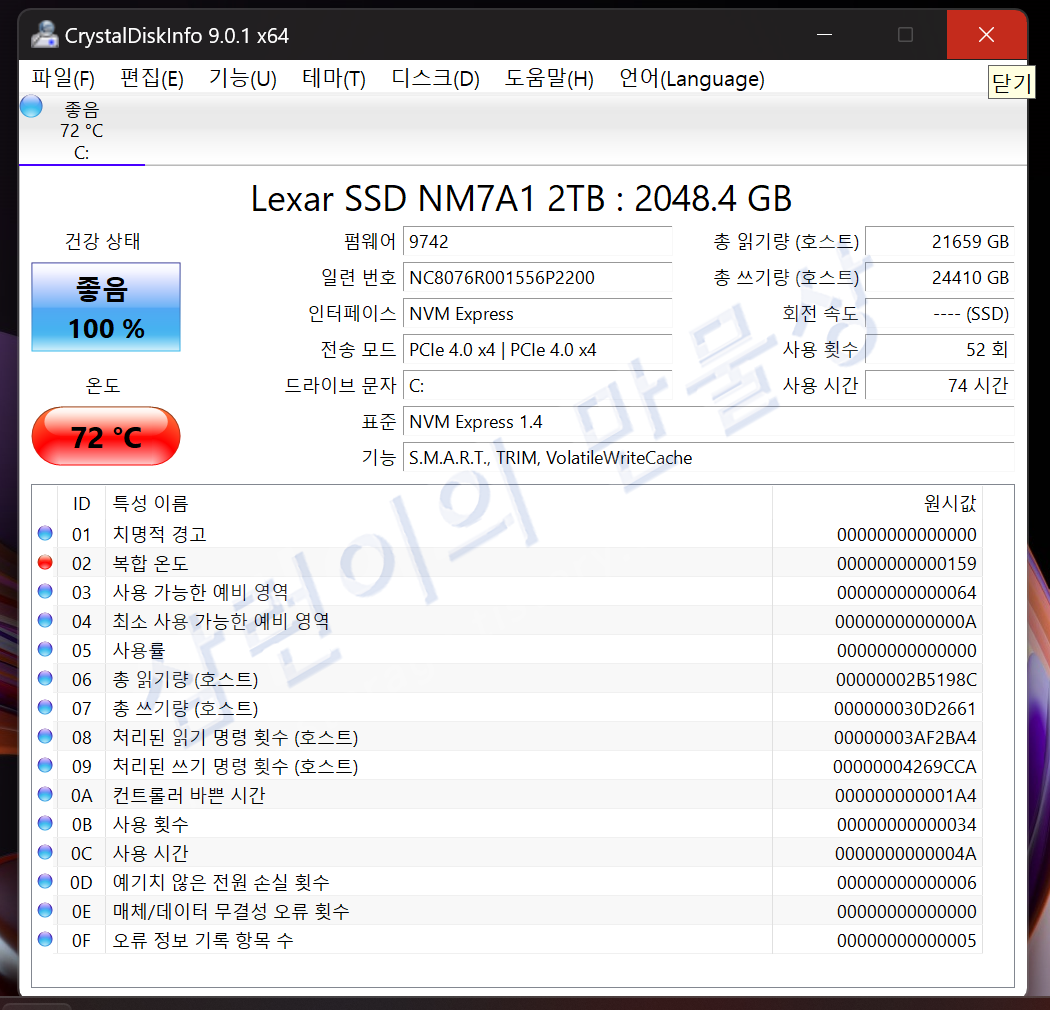Select the 복합 온도 attribute row

point(508,563)
